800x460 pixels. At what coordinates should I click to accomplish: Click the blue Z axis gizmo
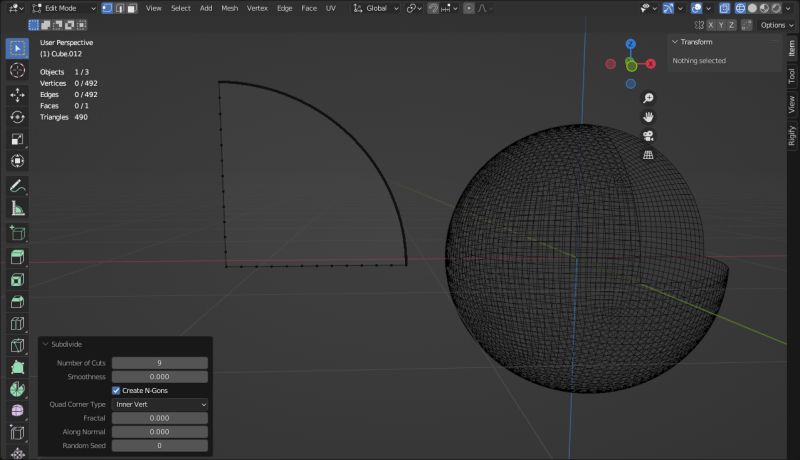point(631,44)
